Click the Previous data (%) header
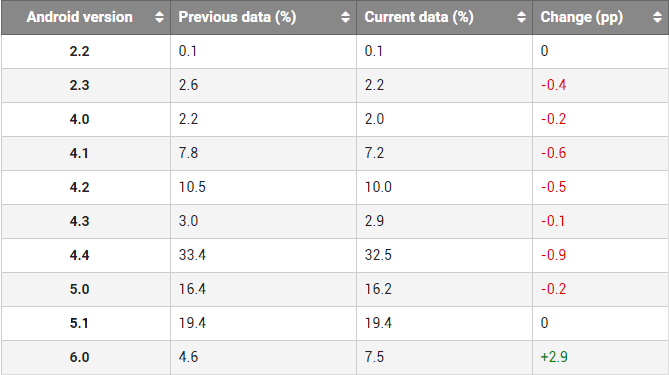Screen dimensions: 669x375 264,17
